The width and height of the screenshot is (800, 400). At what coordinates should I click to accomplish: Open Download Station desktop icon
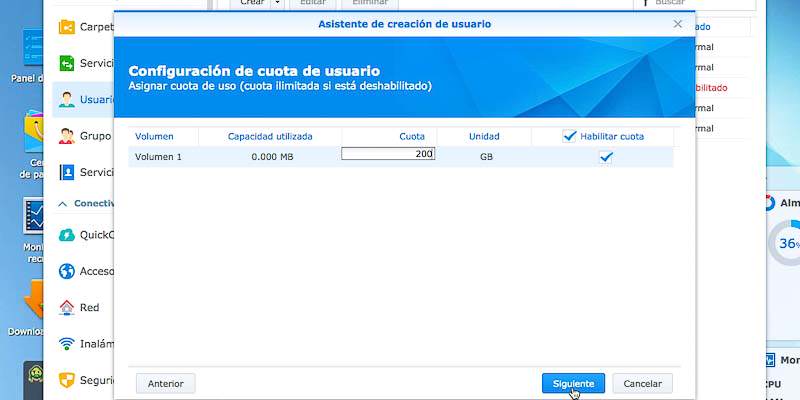click(34, 298)
